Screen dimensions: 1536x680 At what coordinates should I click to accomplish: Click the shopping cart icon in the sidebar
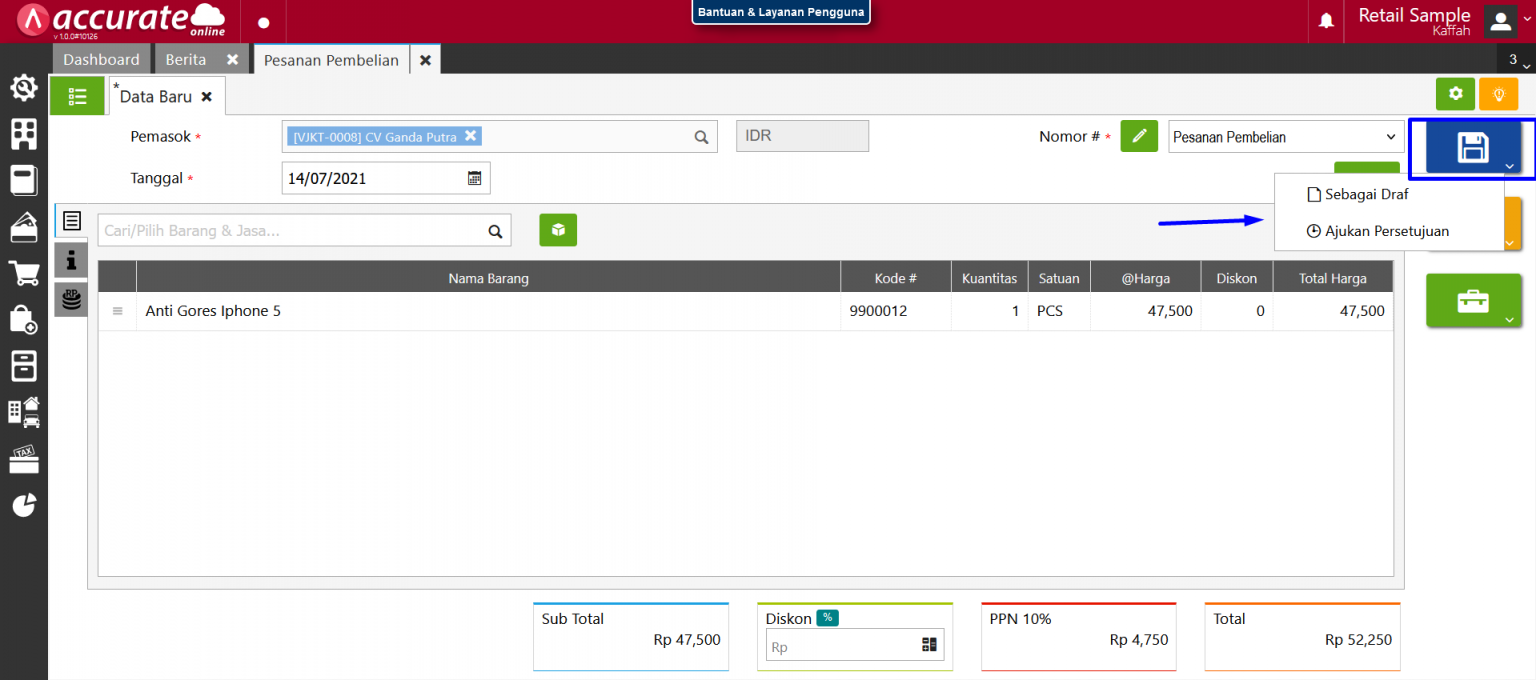pos(23,273)
